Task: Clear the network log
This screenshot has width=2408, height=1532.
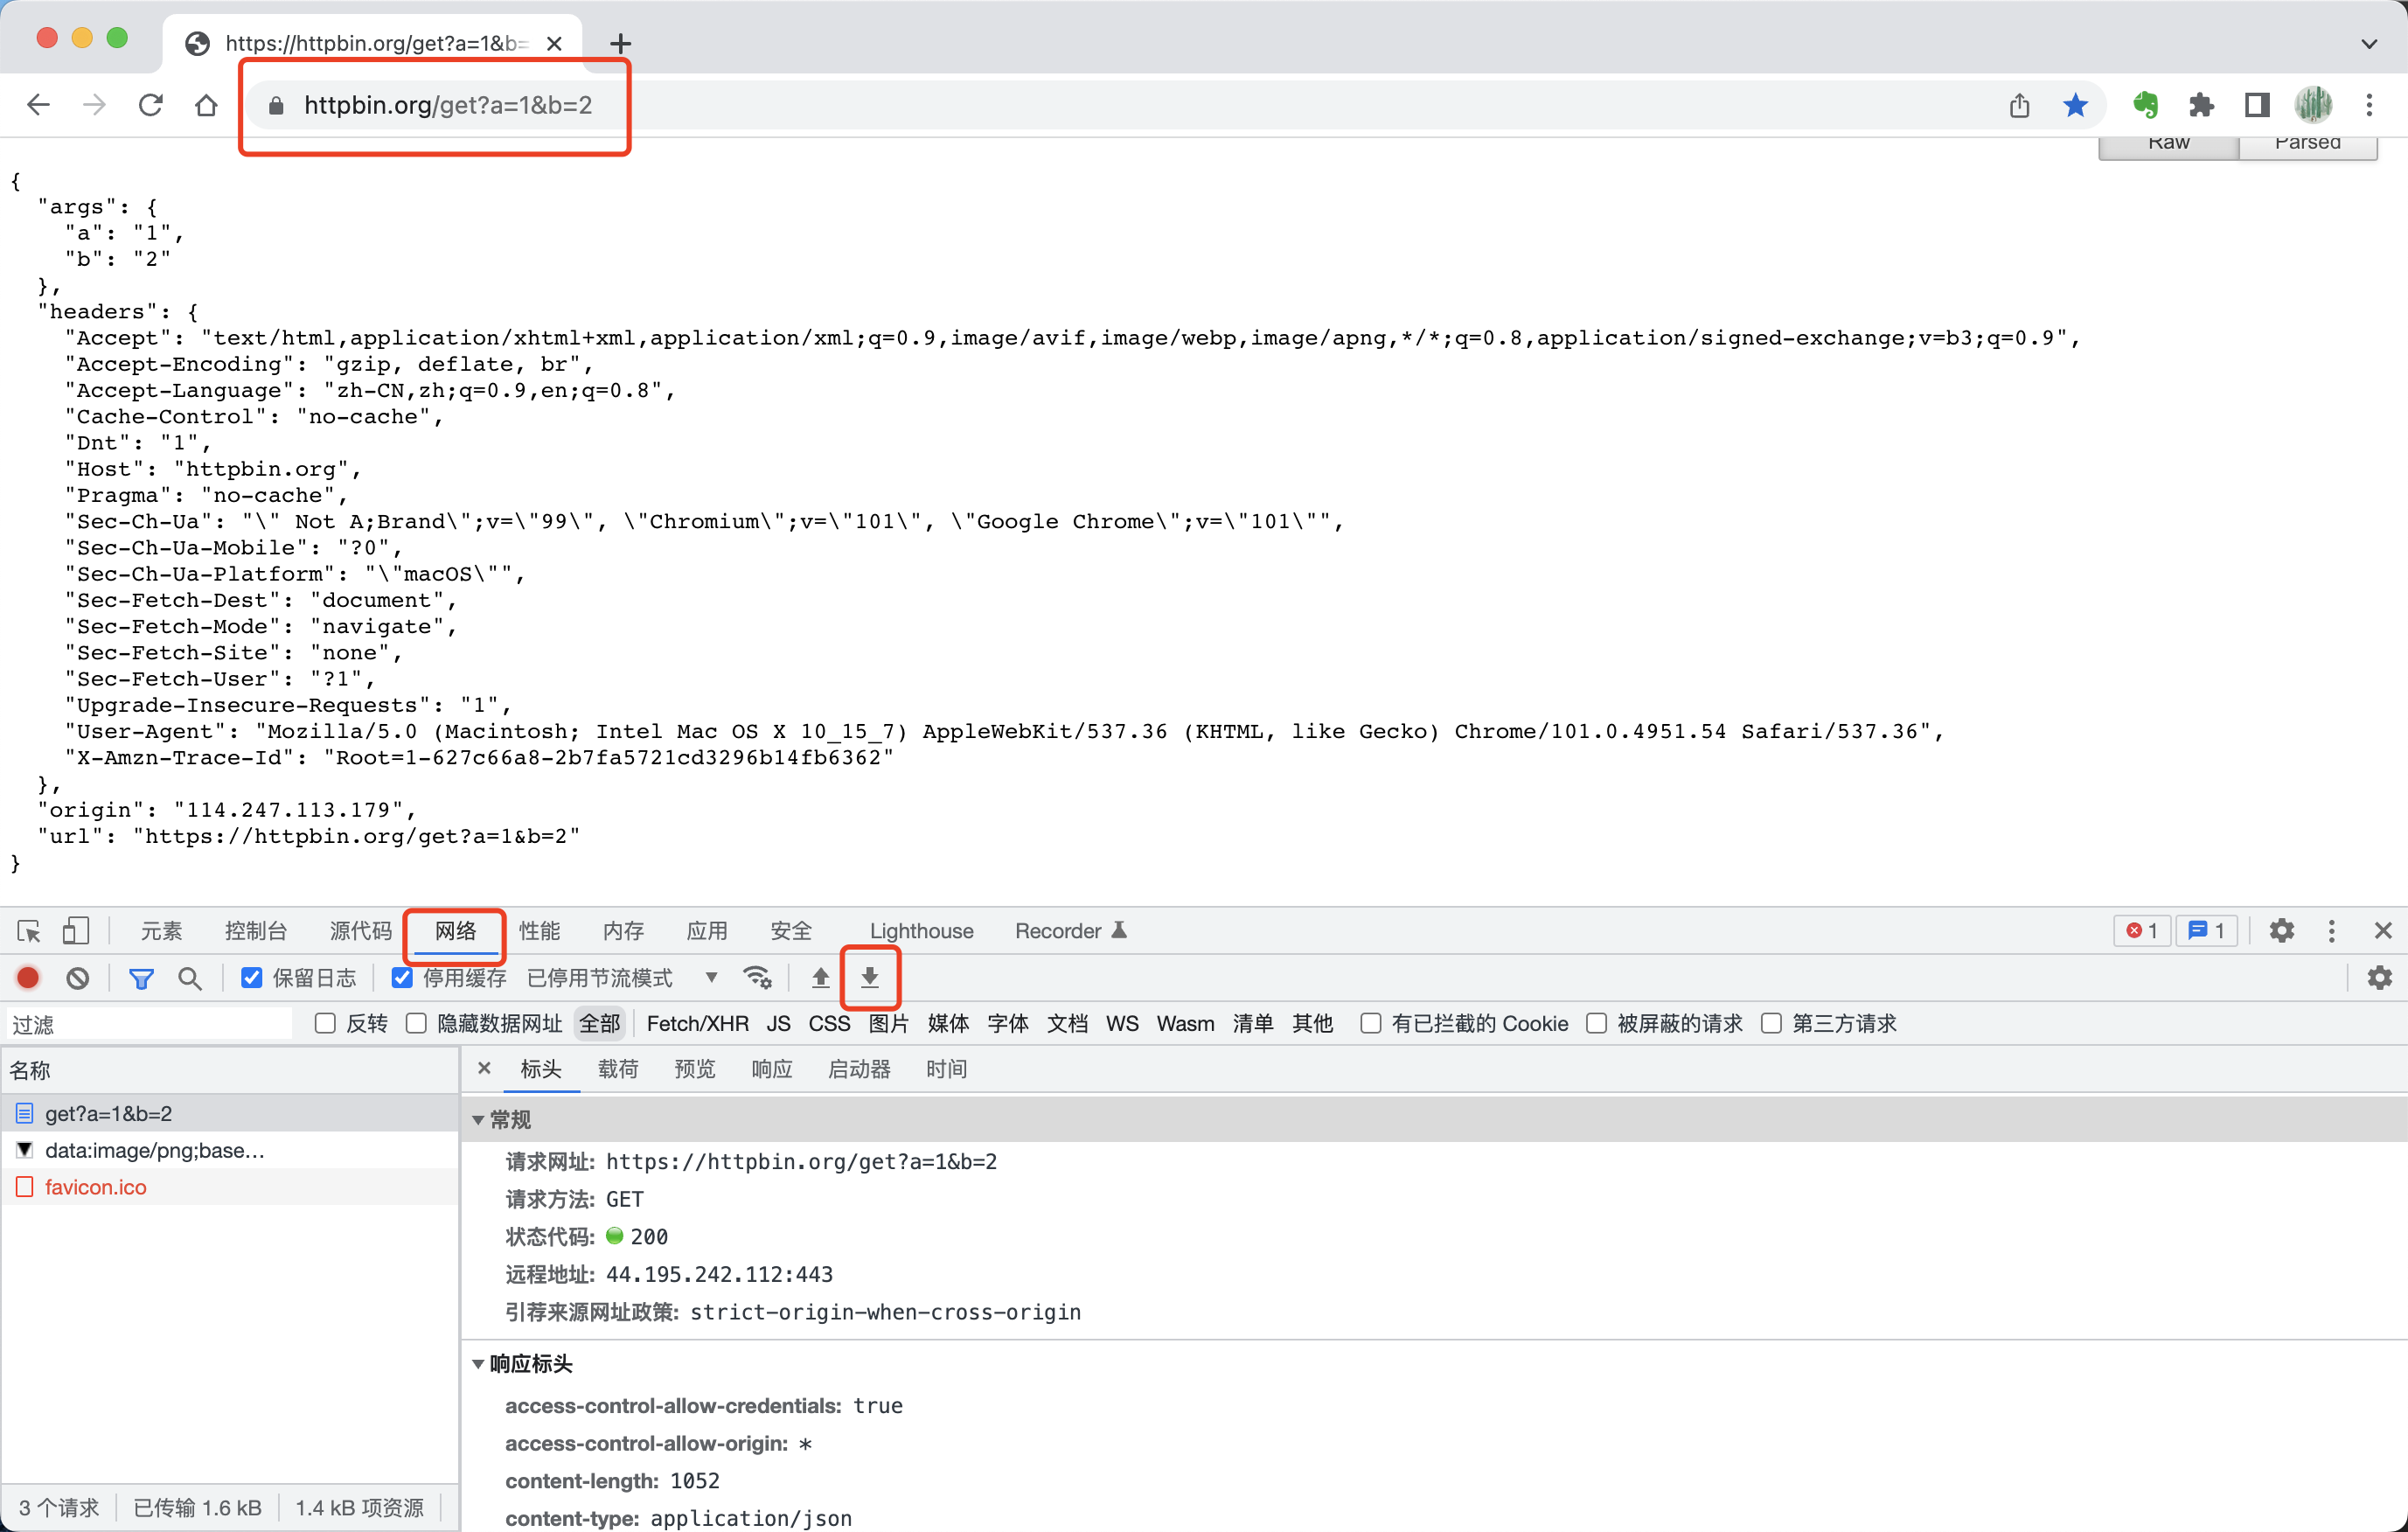Action: [77, 978]
